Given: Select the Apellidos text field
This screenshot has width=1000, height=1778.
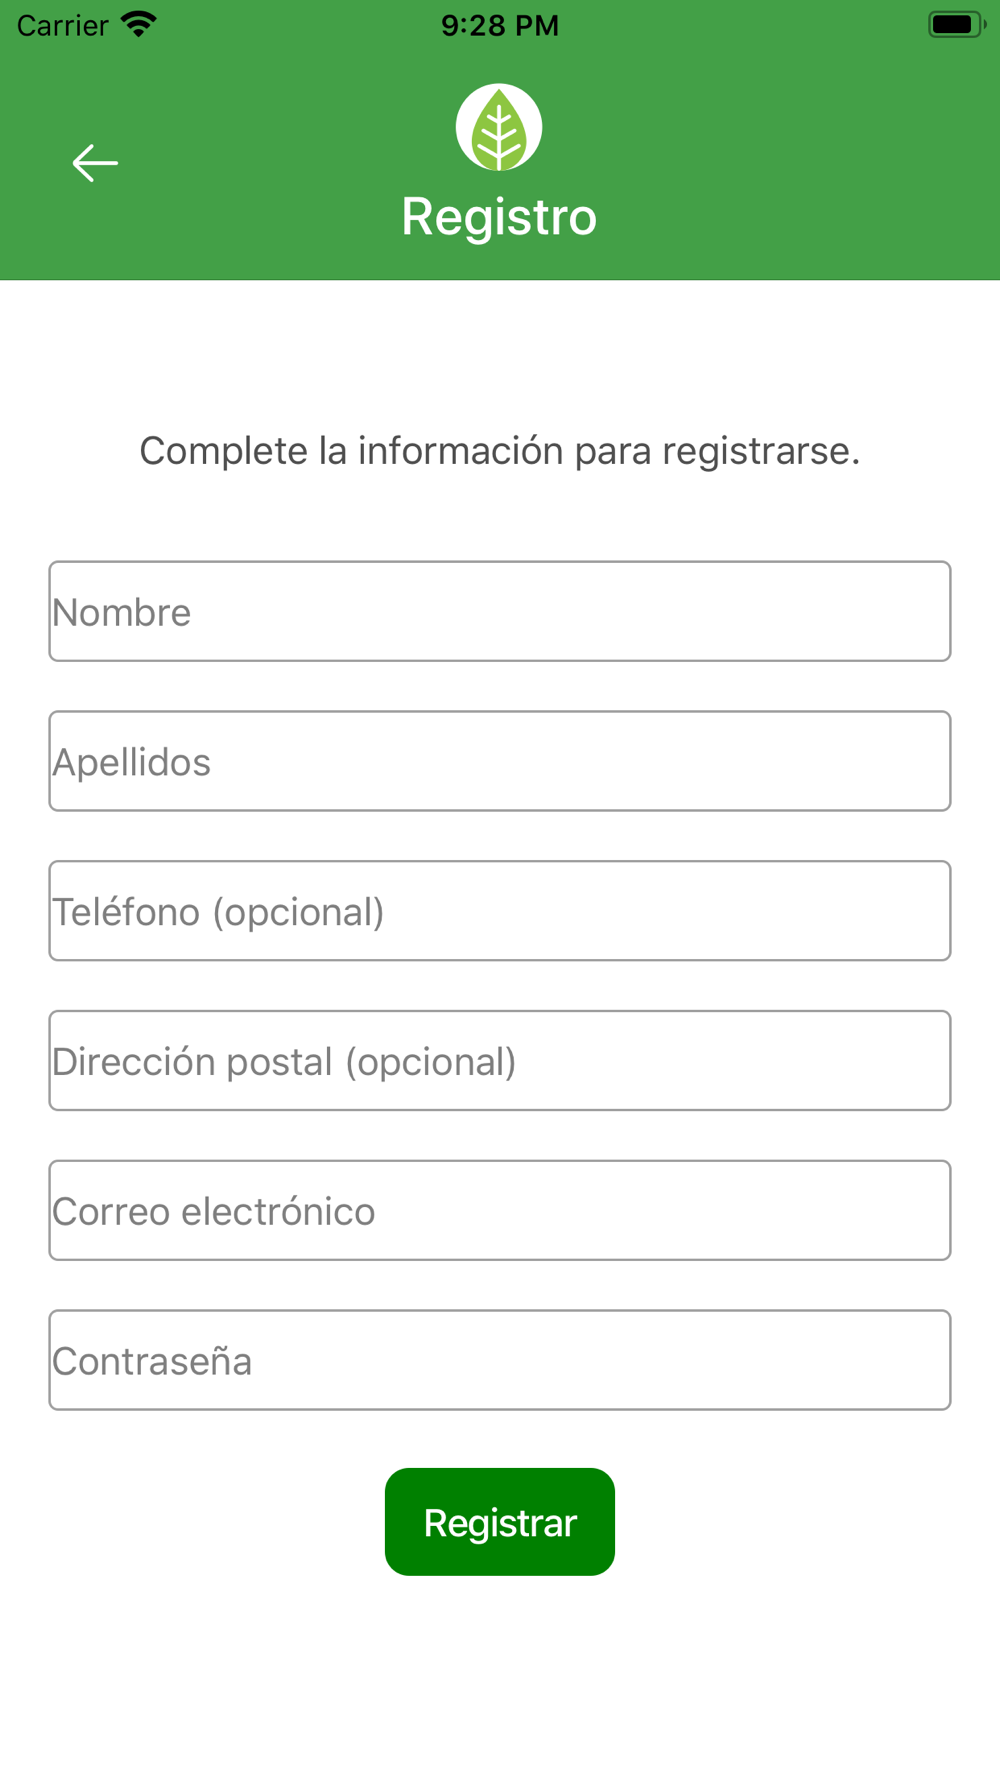Looking at the screenshot, I should pyautogui.click(x=500, y=761).
